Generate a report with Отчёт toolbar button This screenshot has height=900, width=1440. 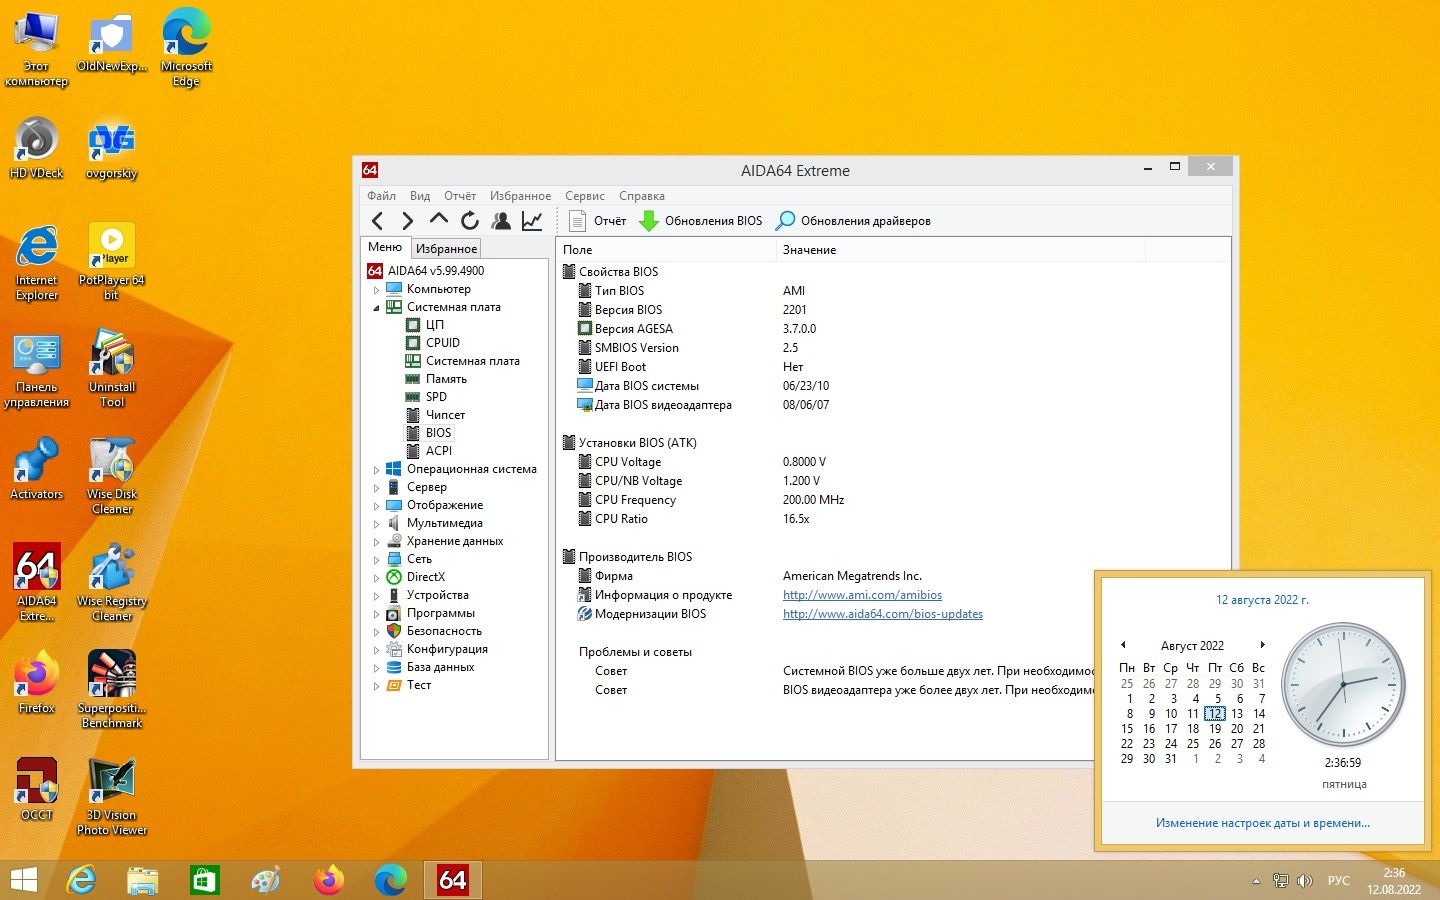[x=597, y=221]
